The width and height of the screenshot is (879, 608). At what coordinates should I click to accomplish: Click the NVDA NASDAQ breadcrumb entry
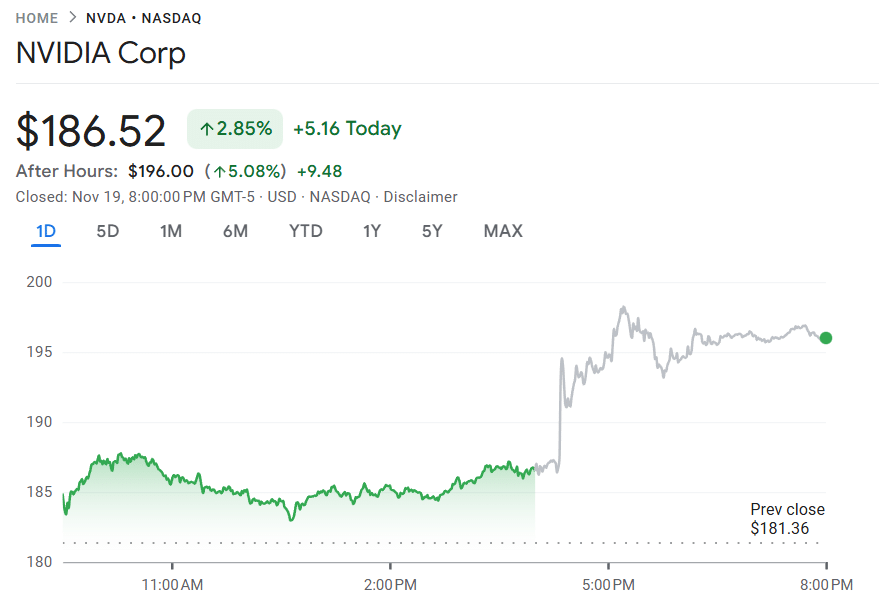146,17
